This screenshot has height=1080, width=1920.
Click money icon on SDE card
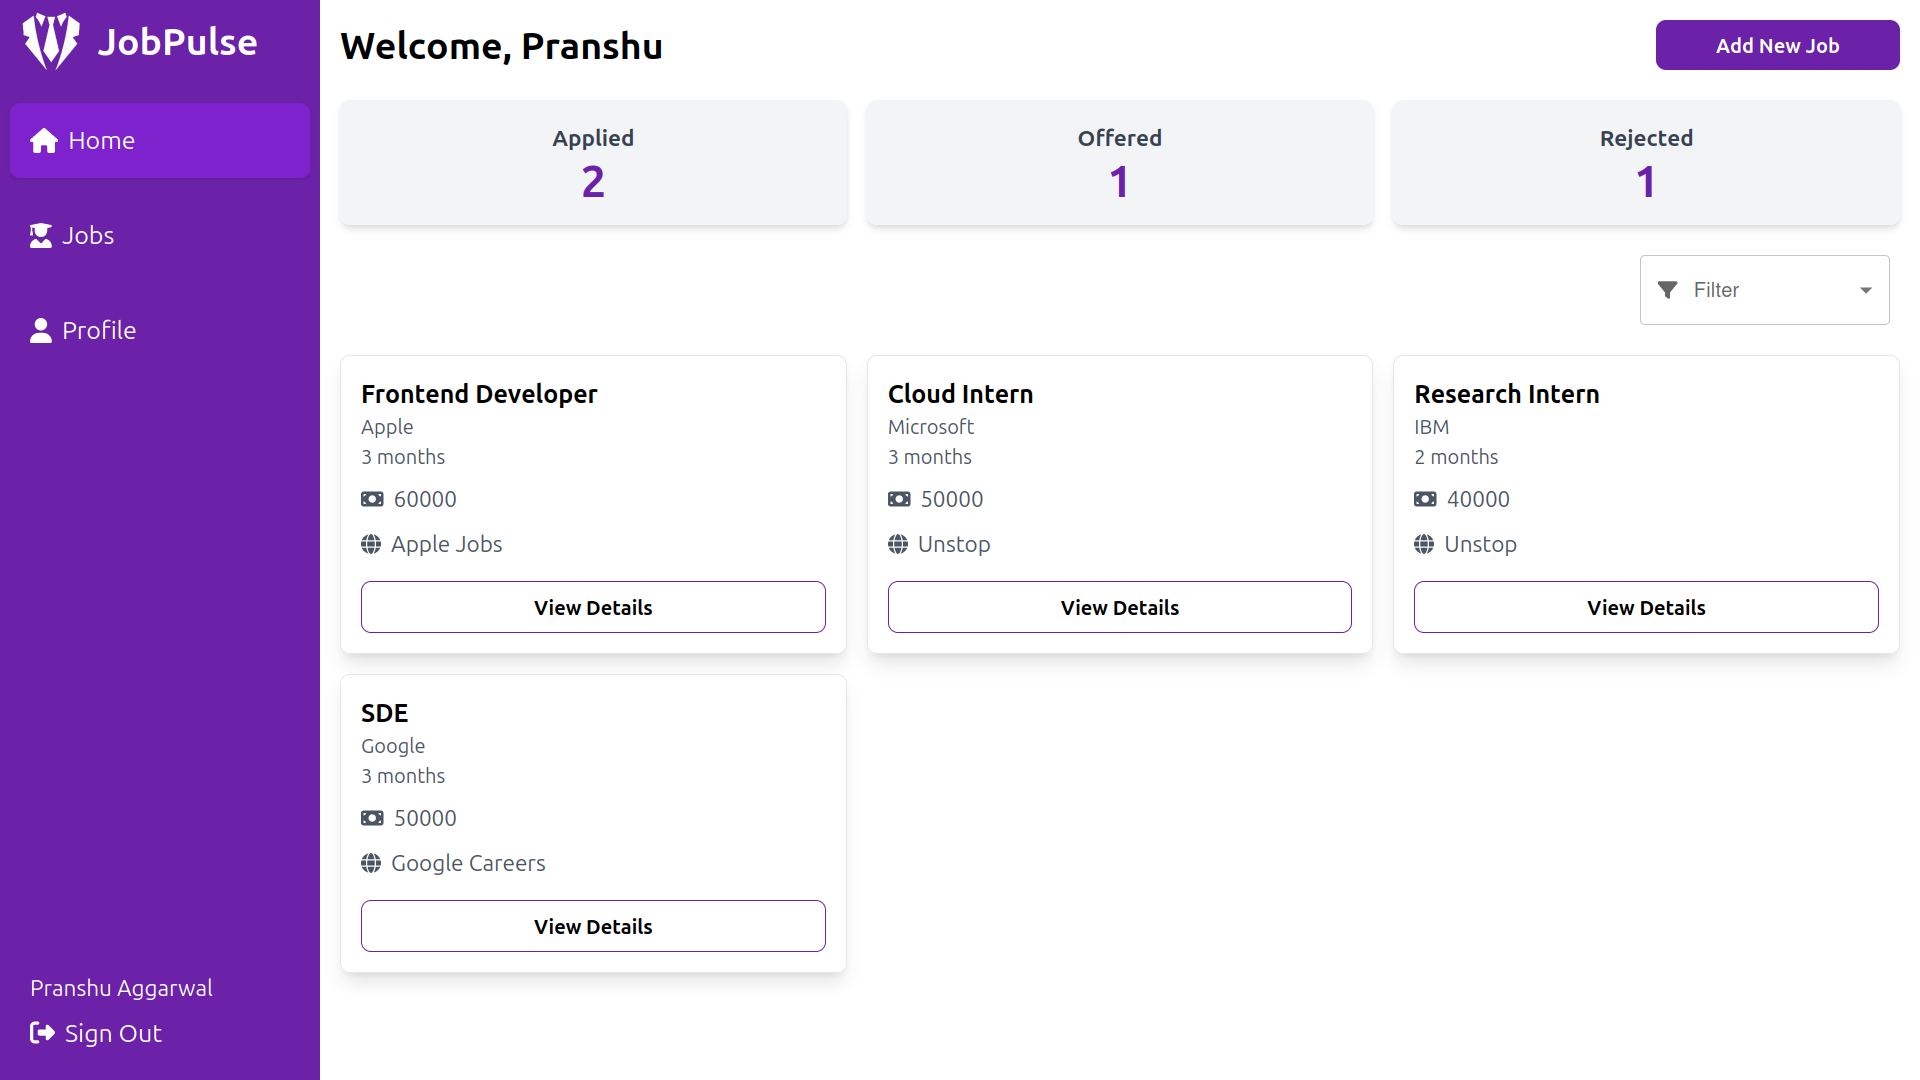coord(372,818)
